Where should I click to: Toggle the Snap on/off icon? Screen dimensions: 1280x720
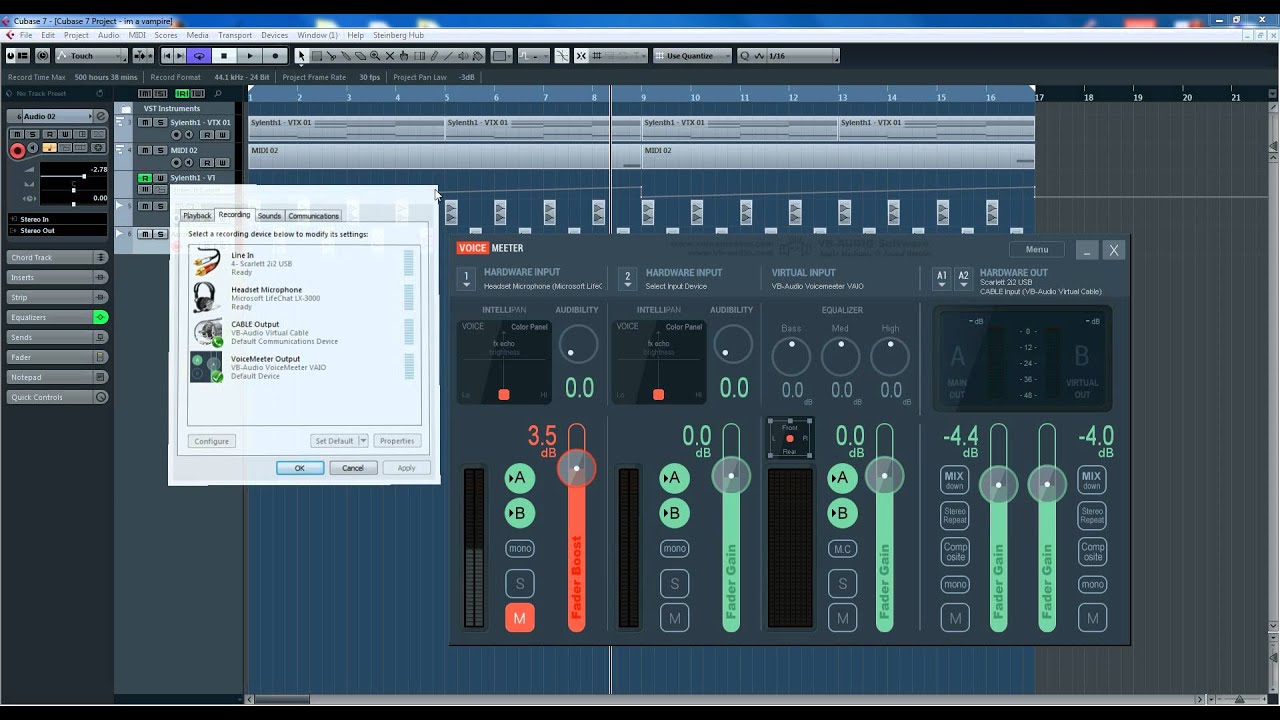click(580, 56)
